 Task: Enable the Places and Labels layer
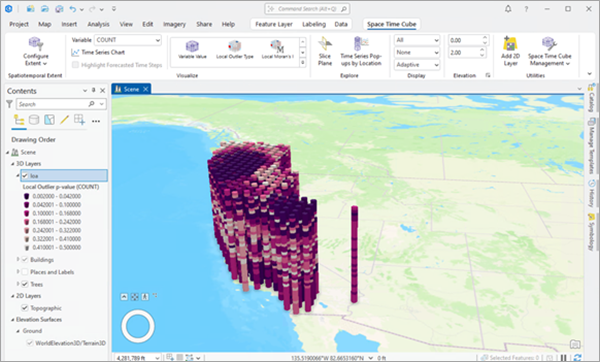tap(25, 272)
